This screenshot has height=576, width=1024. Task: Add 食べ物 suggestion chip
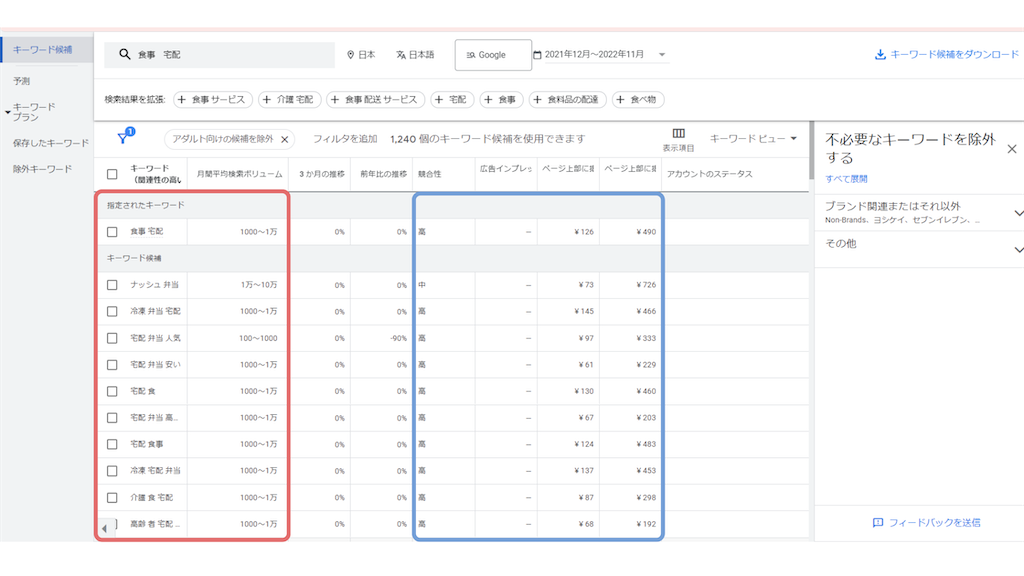pos(638,99)
